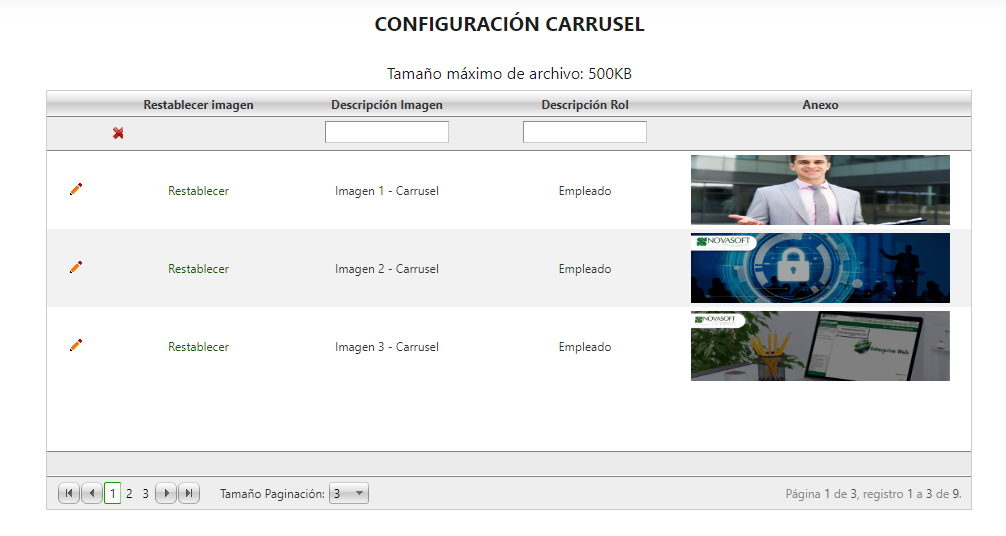The width and height of the screenshot is (1006, 536).
Task: Select page 3 in pager
Action: [x=146, y=494]
